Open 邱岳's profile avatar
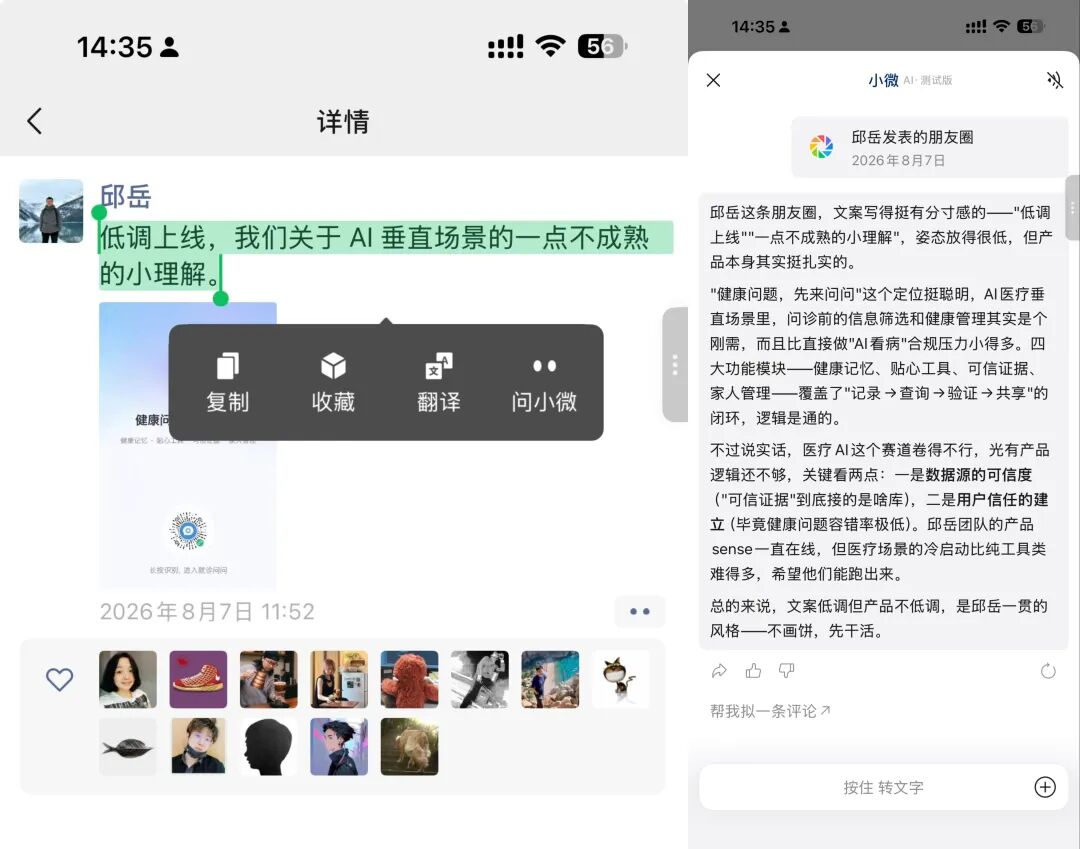The image size is (1080, 849). [x=51, y=211]
